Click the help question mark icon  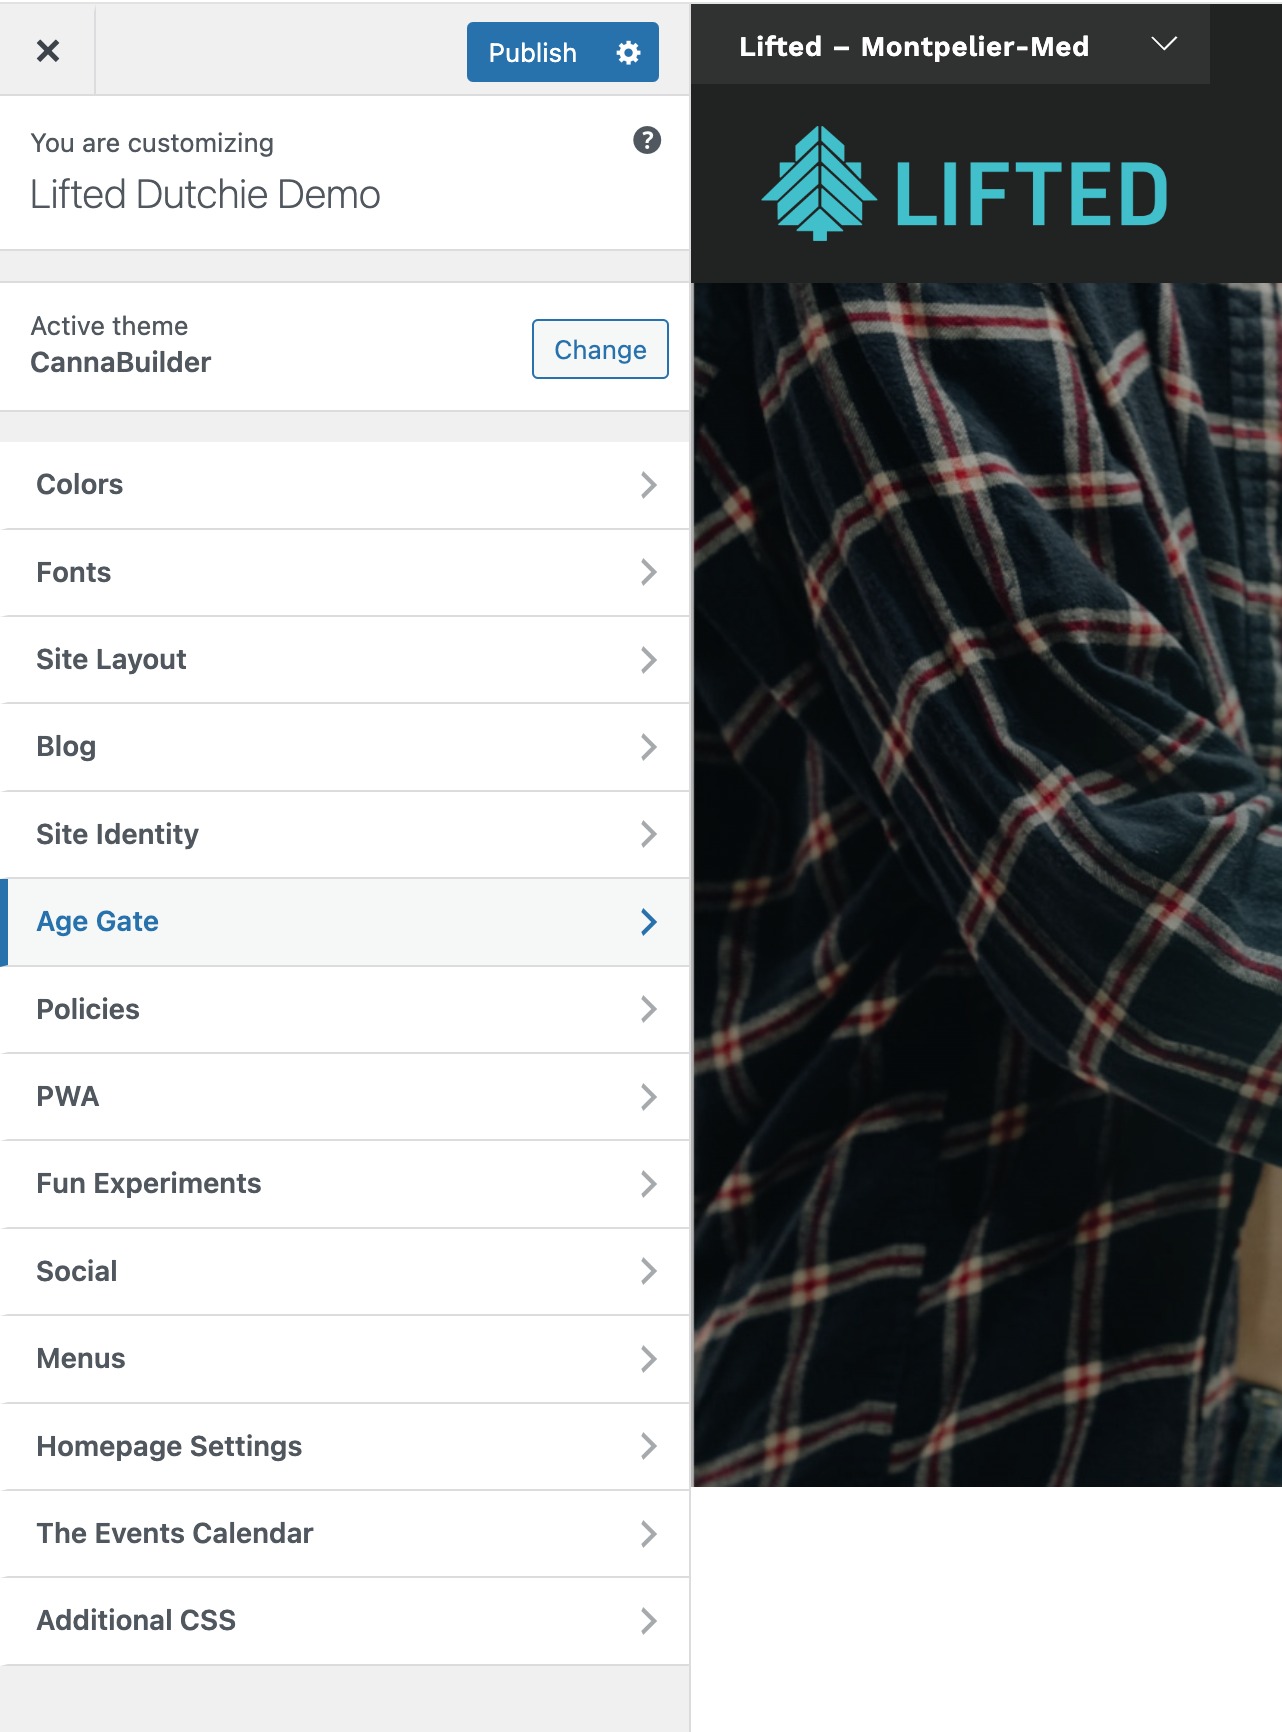(x=647, y=141)
